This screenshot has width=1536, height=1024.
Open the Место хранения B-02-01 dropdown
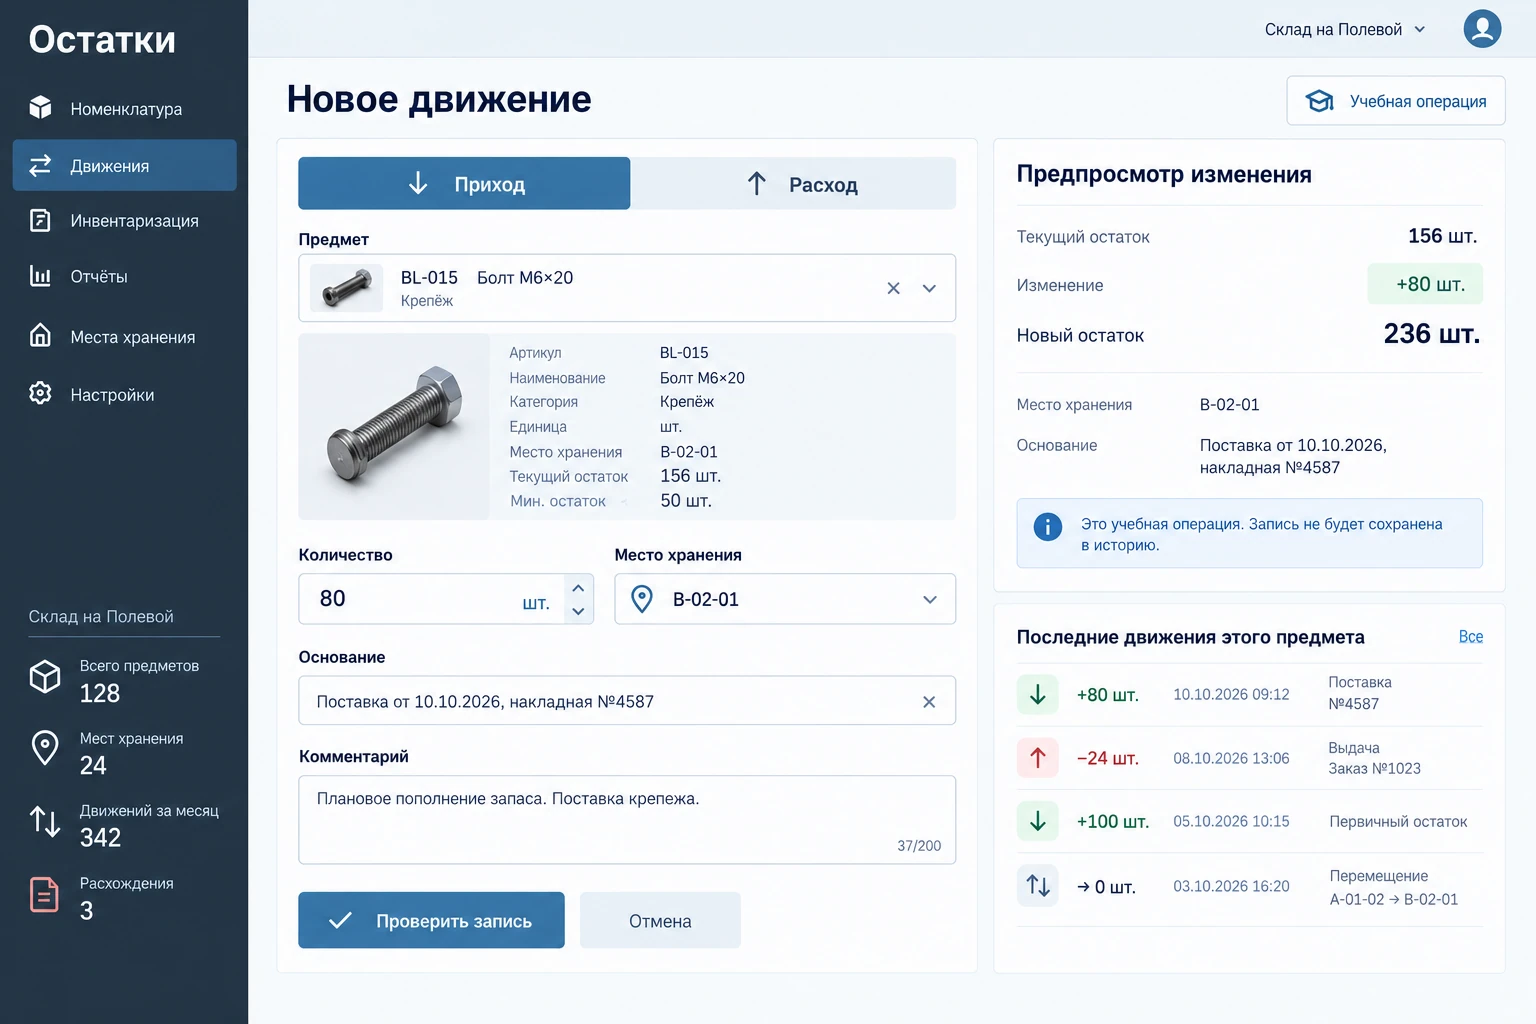(785, 599)
